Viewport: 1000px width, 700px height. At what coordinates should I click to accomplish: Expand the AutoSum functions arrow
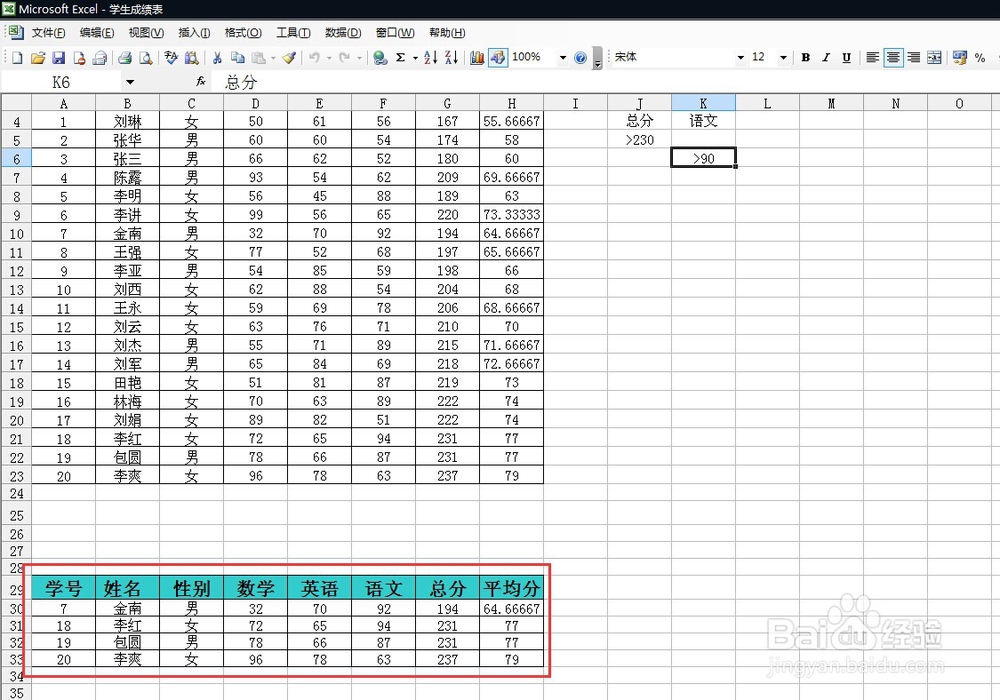coord(415,58)
